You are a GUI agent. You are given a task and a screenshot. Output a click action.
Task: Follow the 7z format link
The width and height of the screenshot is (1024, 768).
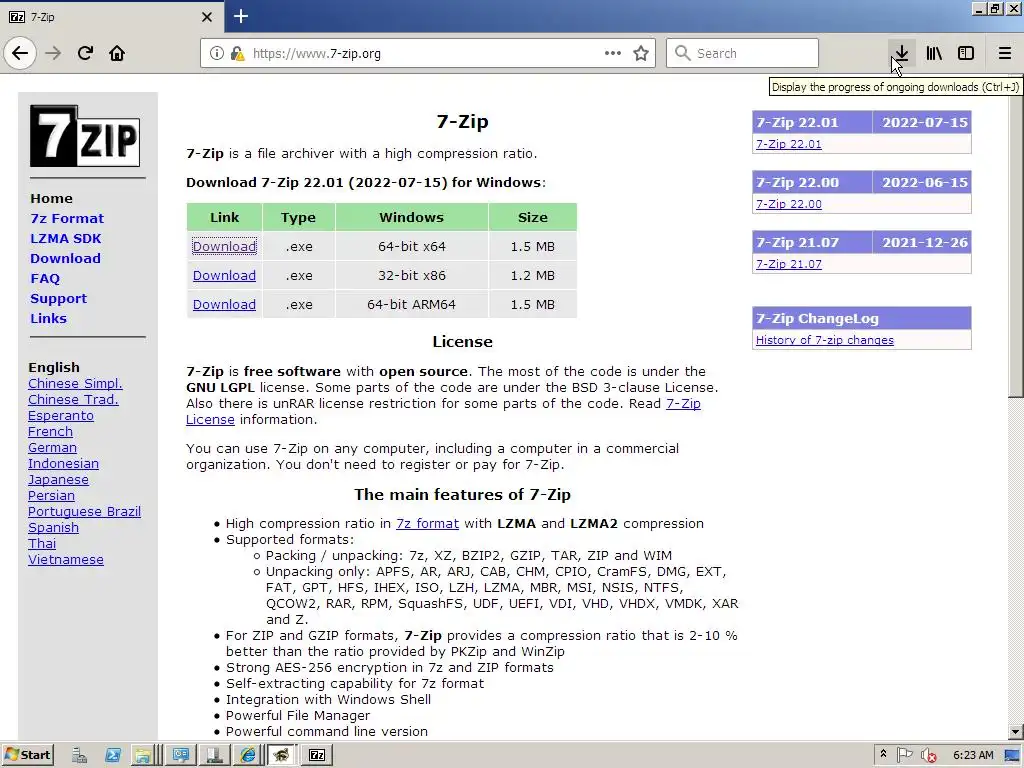click(427, 524)
